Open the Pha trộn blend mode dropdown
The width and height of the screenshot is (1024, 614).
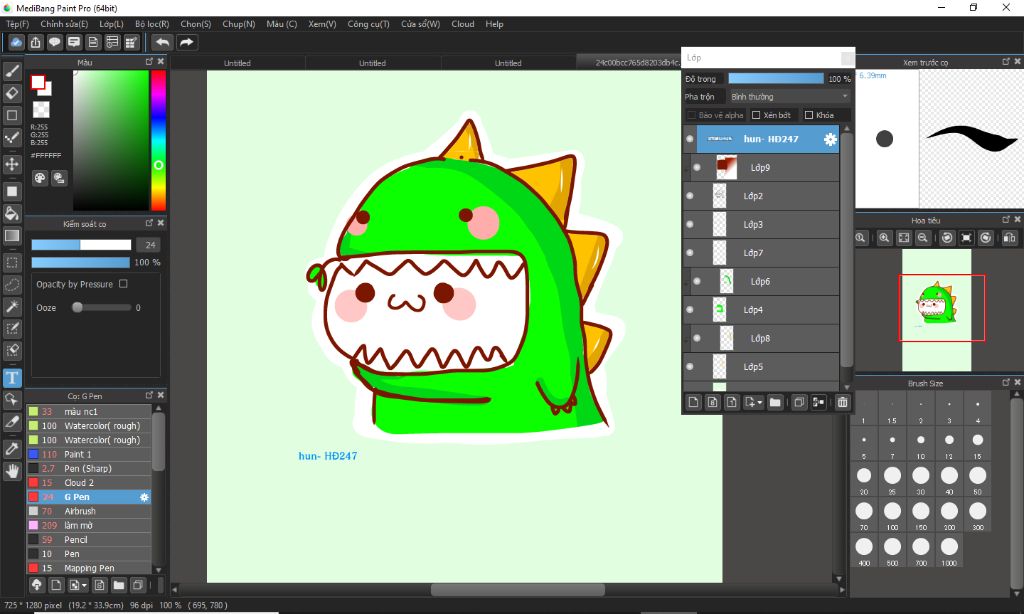(x=789, y=97)
